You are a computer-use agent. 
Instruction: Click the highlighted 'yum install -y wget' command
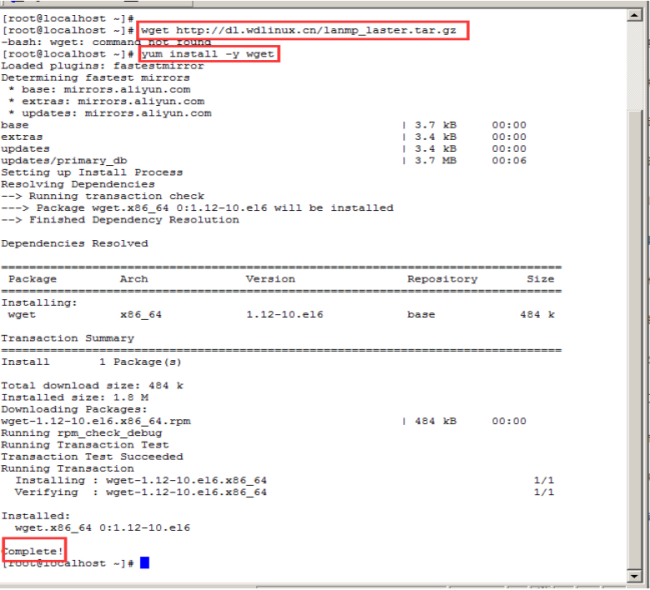point(208,54)
